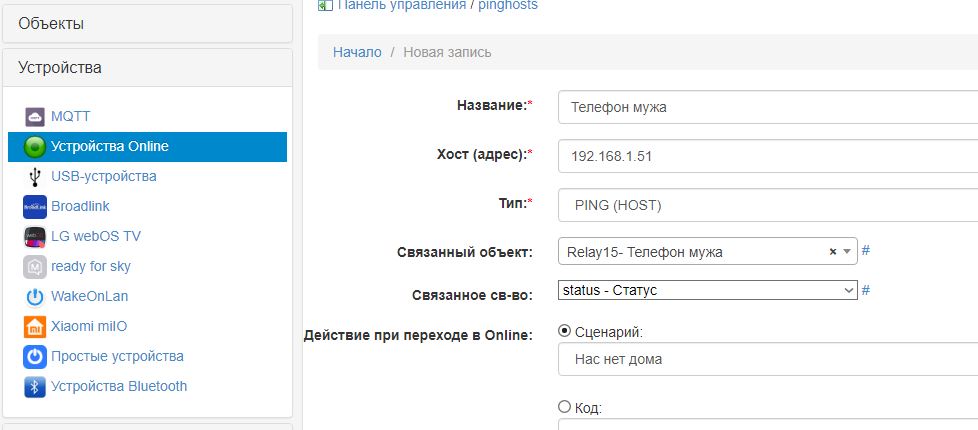The width and height of the screenshot is (978, 430).
Task: Open the Broadlink menu item
Action: 80,206
